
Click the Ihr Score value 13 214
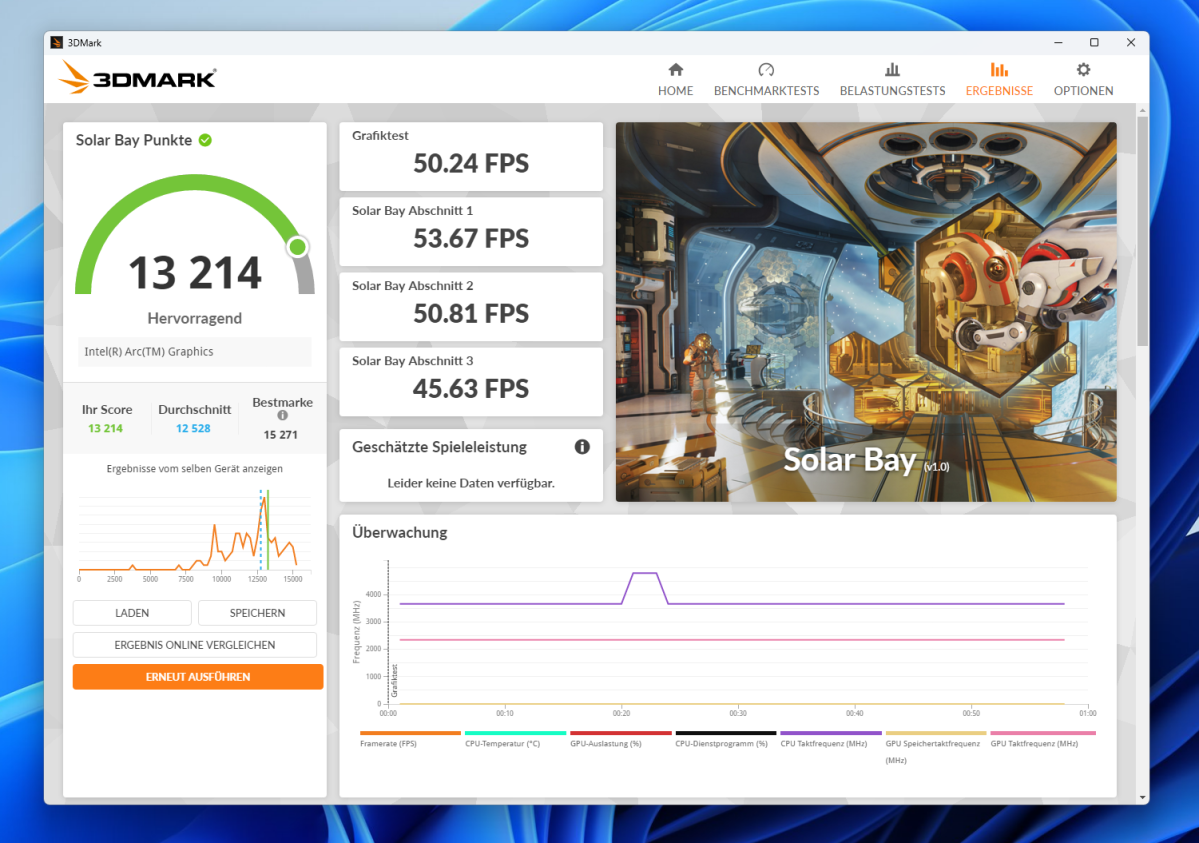(106, 428)
